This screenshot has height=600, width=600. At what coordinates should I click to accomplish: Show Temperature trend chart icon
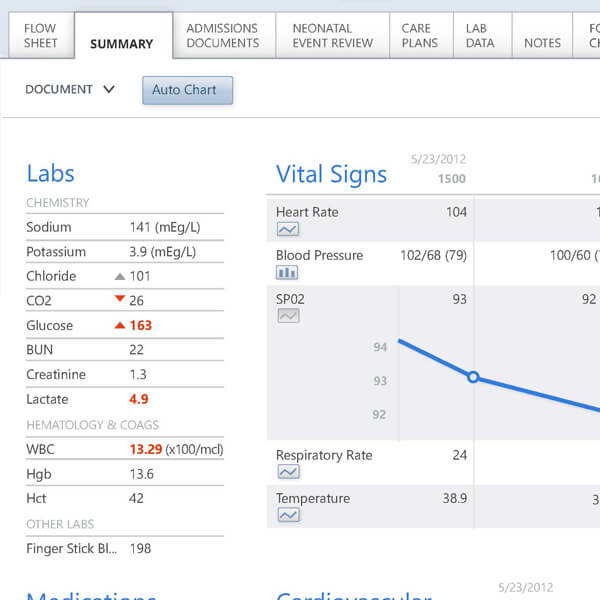(x=288, y=515)
